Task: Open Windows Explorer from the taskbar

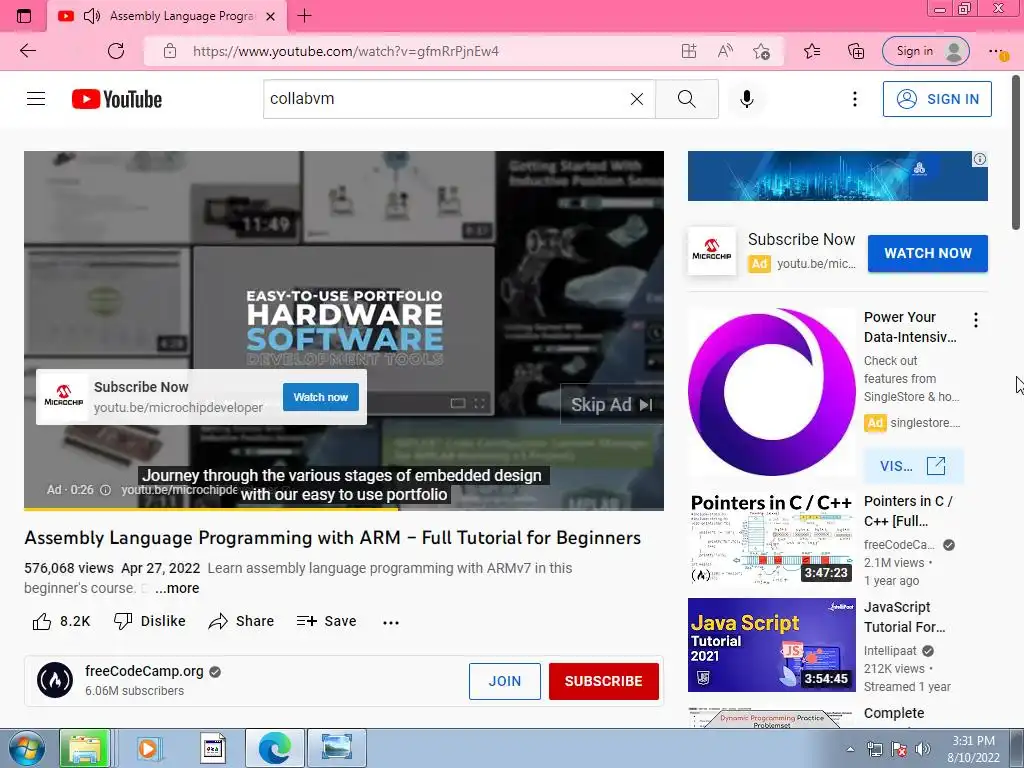Action: point(84,748)
